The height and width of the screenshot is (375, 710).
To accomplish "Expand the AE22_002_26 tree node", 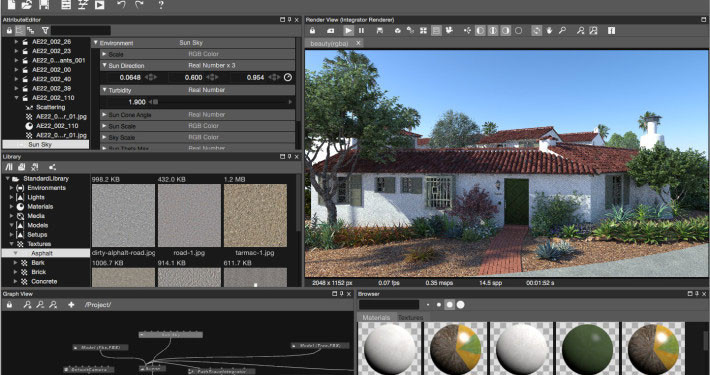I will click(16, 42).
